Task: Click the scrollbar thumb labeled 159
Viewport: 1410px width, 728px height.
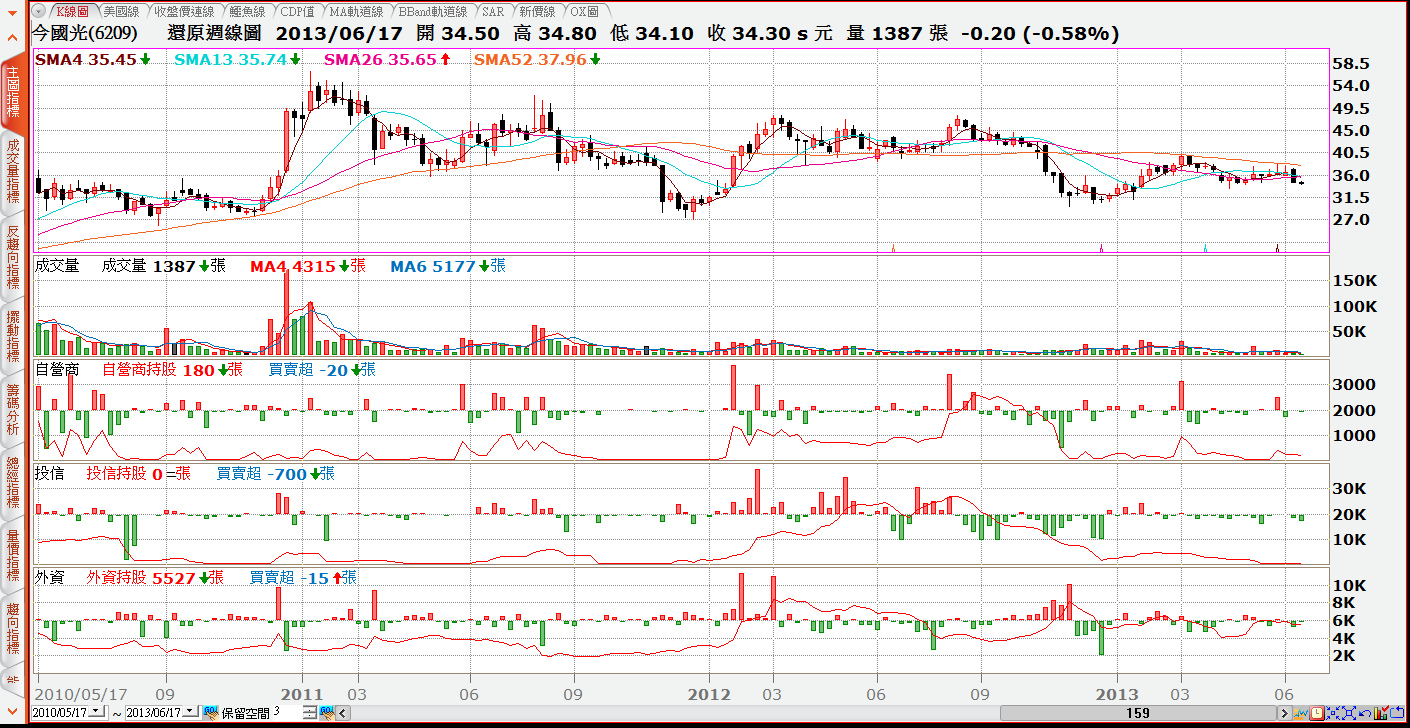Action: pyautogui.click(x=1137, y=713)
